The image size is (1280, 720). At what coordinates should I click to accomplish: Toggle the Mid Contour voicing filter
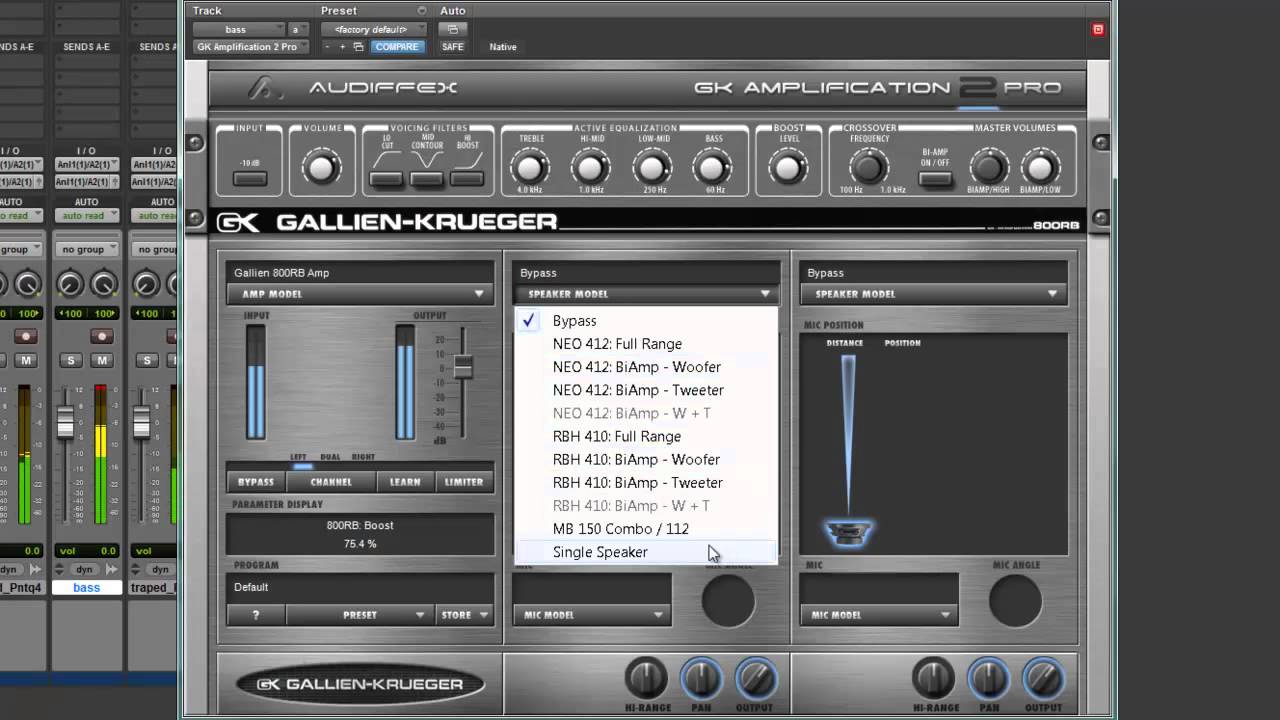pos(427,179)
